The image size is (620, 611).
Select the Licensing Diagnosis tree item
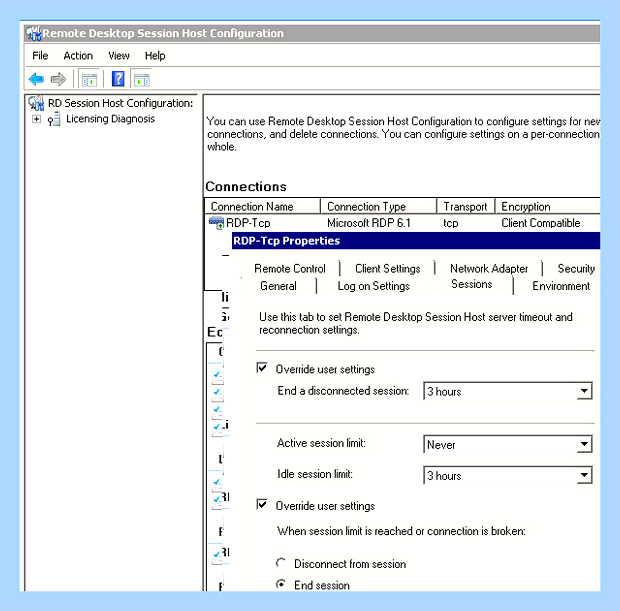click(110, 119)
